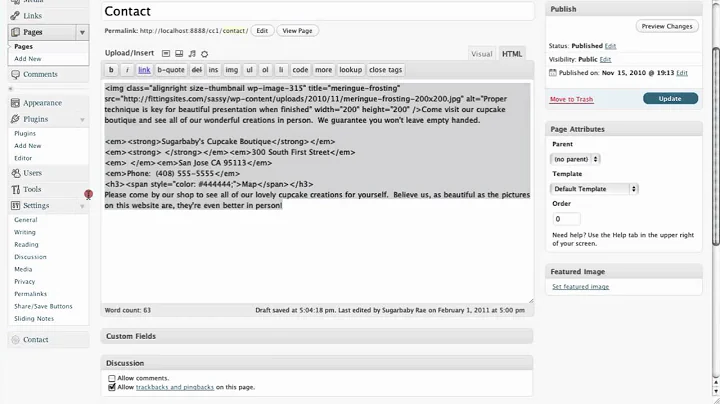This screenshot has height=404, width=720.
Task: Click the lookup quicktag button
Action: 350,70
